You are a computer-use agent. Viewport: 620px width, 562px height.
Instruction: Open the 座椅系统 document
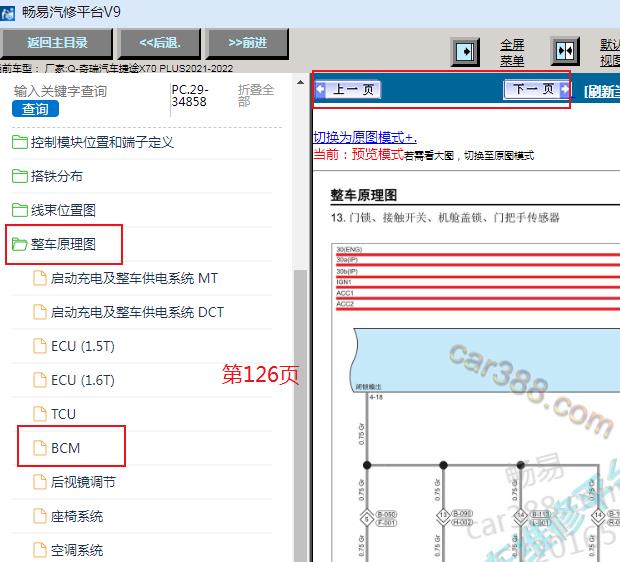coord(77,517)
